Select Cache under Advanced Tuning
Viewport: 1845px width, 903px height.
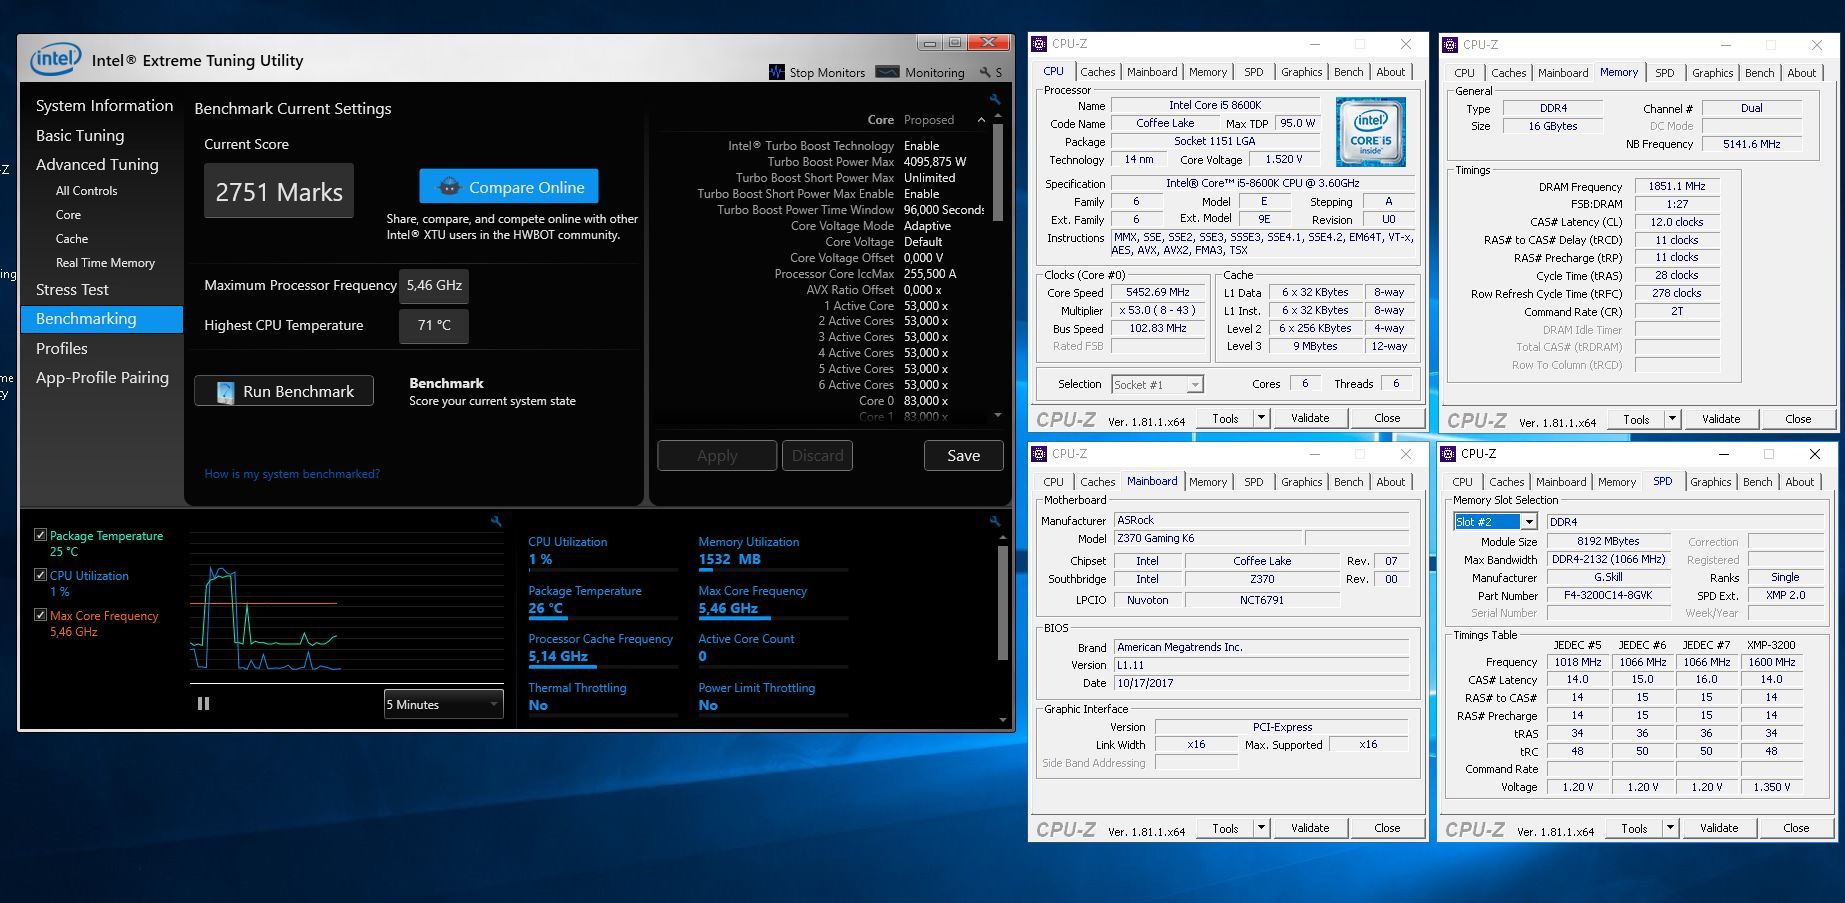pyautogui.click(x=72, y=239)
